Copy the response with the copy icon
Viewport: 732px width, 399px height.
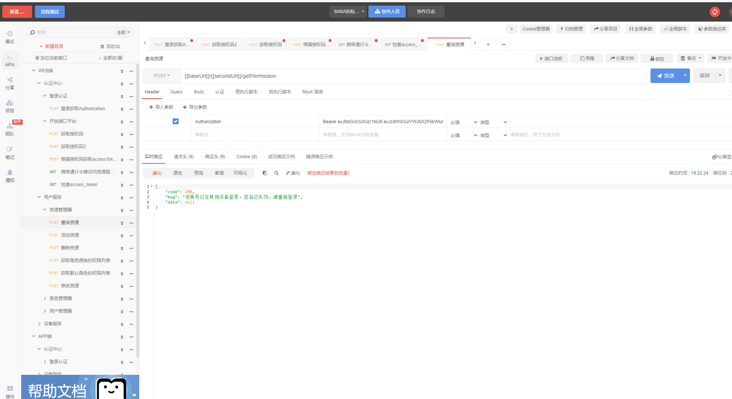click(x=265, y=173)
